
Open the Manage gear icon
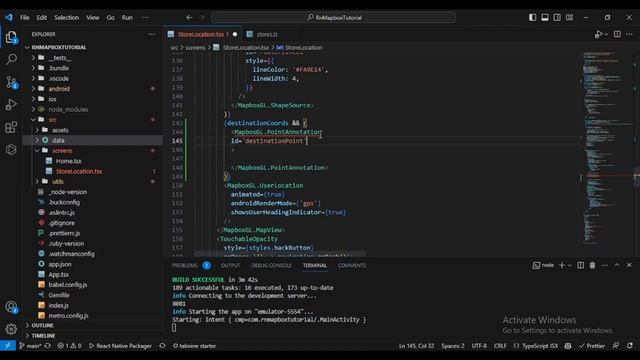tap(11, 329)
